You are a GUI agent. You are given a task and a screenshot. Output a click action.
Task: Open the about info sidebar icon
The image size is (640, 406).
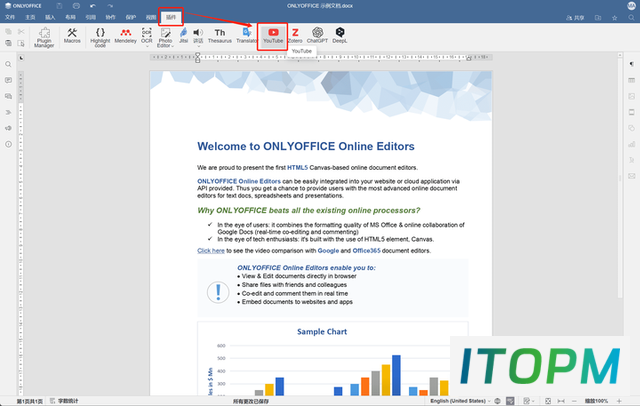click(x=8, y=144)
